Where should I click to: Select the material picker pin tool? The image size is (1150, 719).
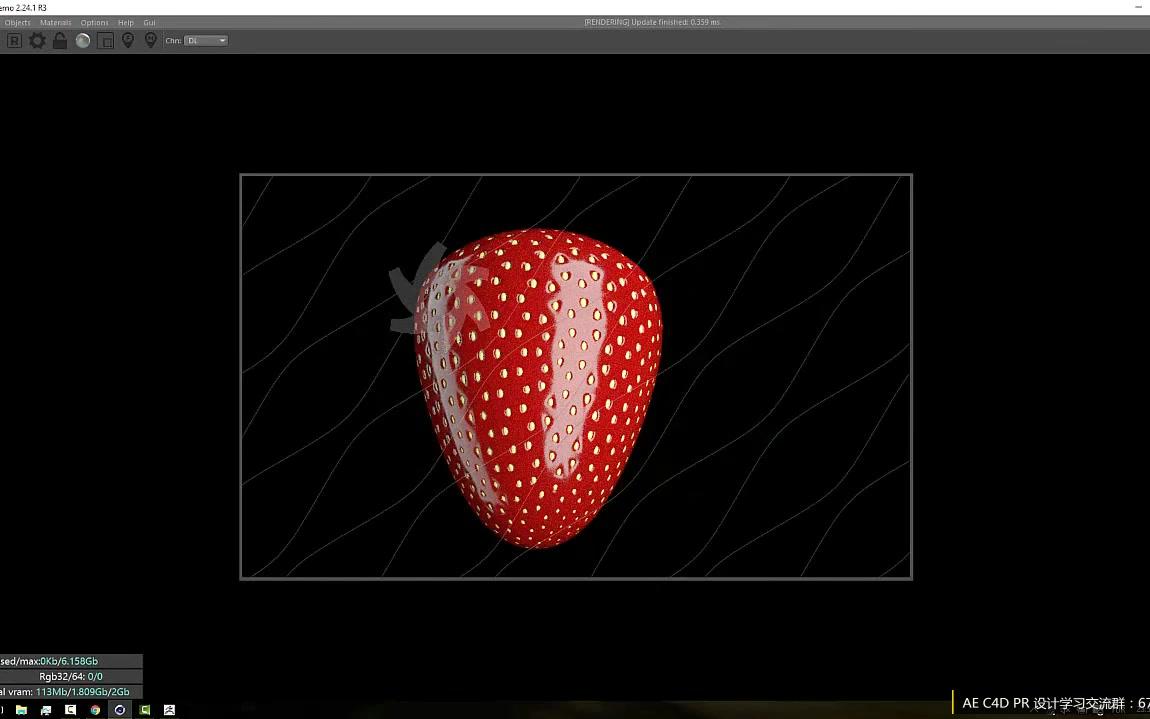(x=151, y=40)
